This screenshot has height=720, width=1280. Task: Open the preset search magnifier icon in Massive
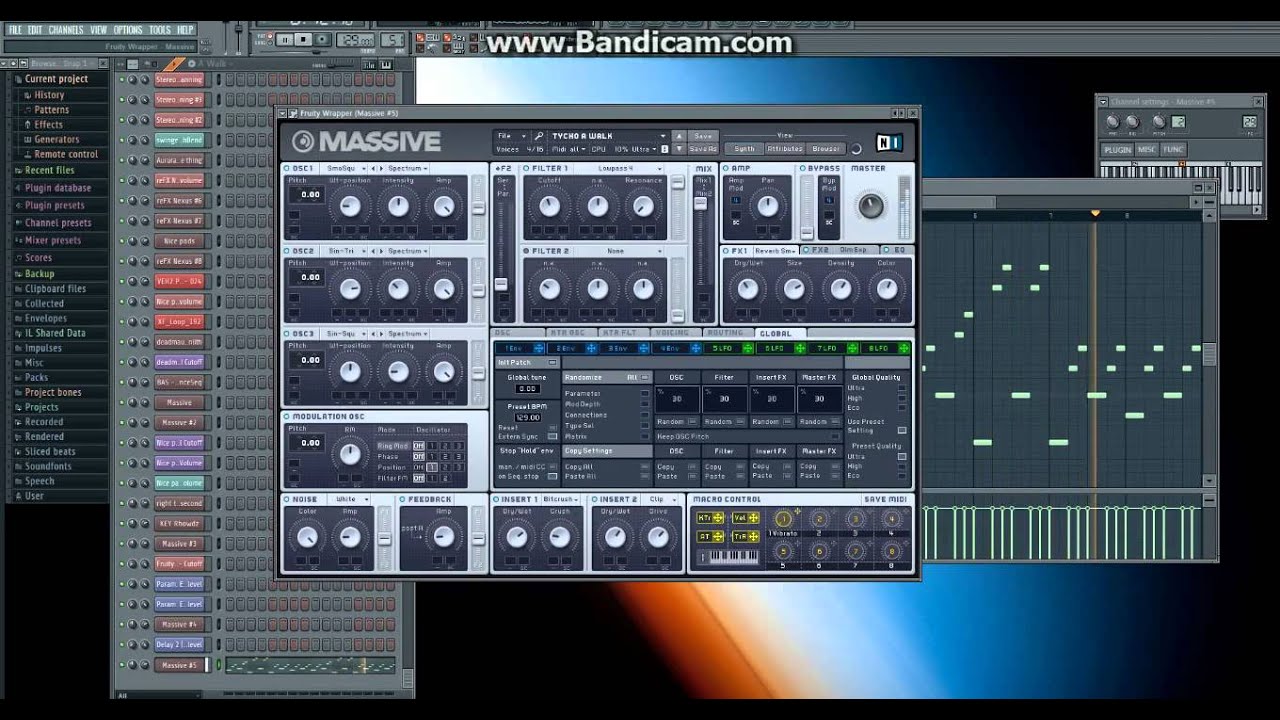(539, 136)
